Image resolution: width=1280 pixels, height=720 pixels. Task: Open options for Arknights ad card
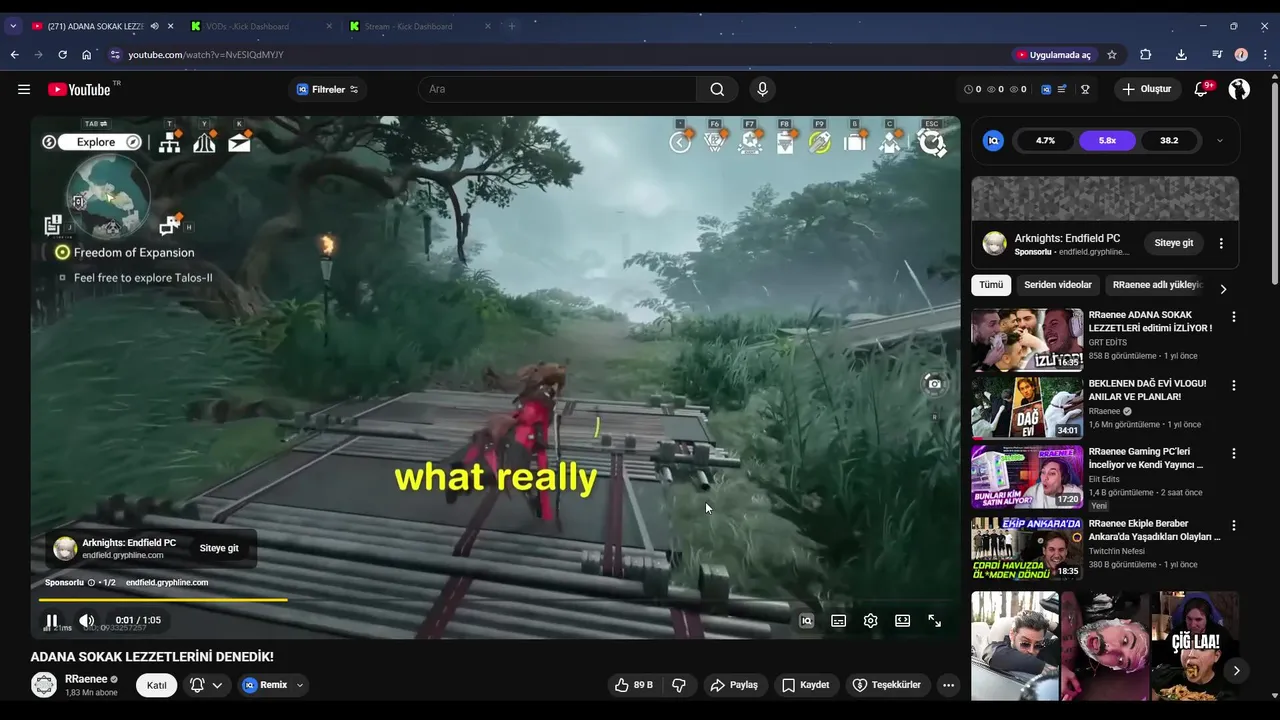(1221, 243)
